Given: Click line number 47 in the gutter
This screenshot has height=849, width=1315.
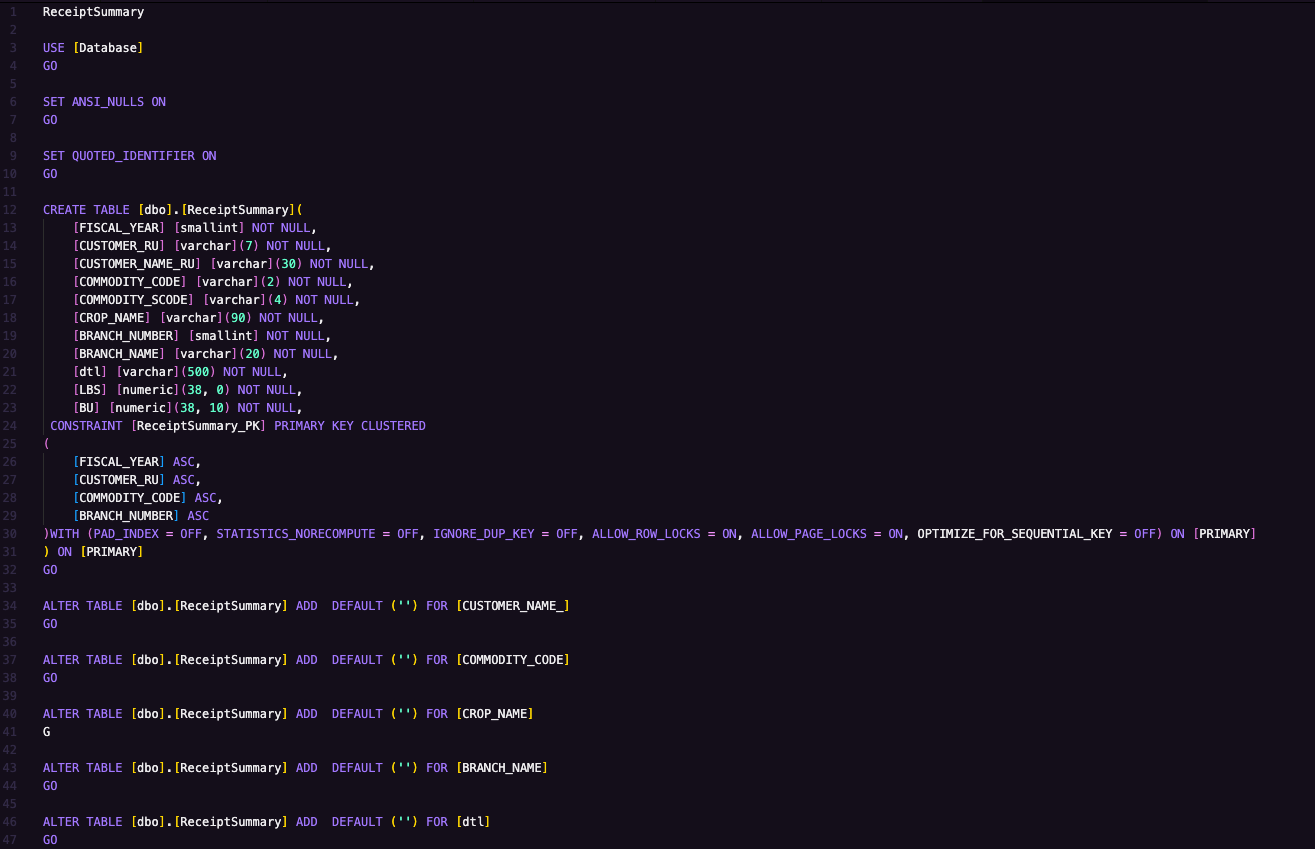Looking at the screenshot, I should tap(12, 840).
